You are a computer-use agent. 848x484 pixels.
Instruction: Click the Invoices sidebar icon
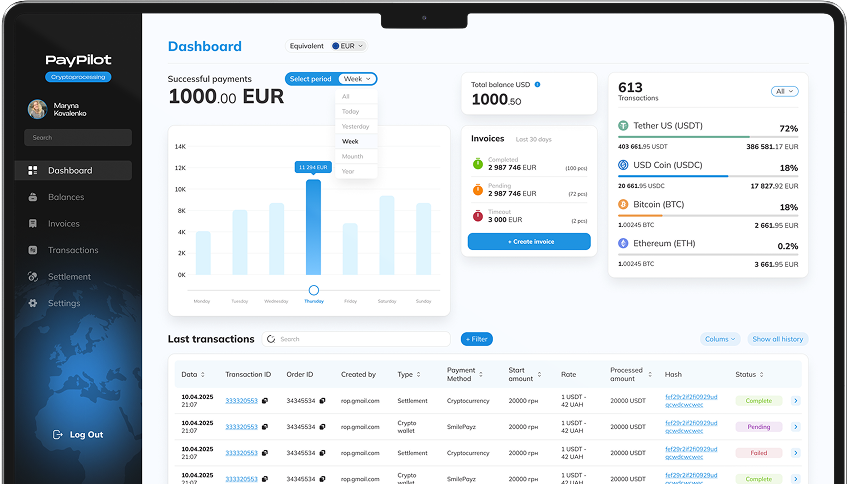click(33, 224)
